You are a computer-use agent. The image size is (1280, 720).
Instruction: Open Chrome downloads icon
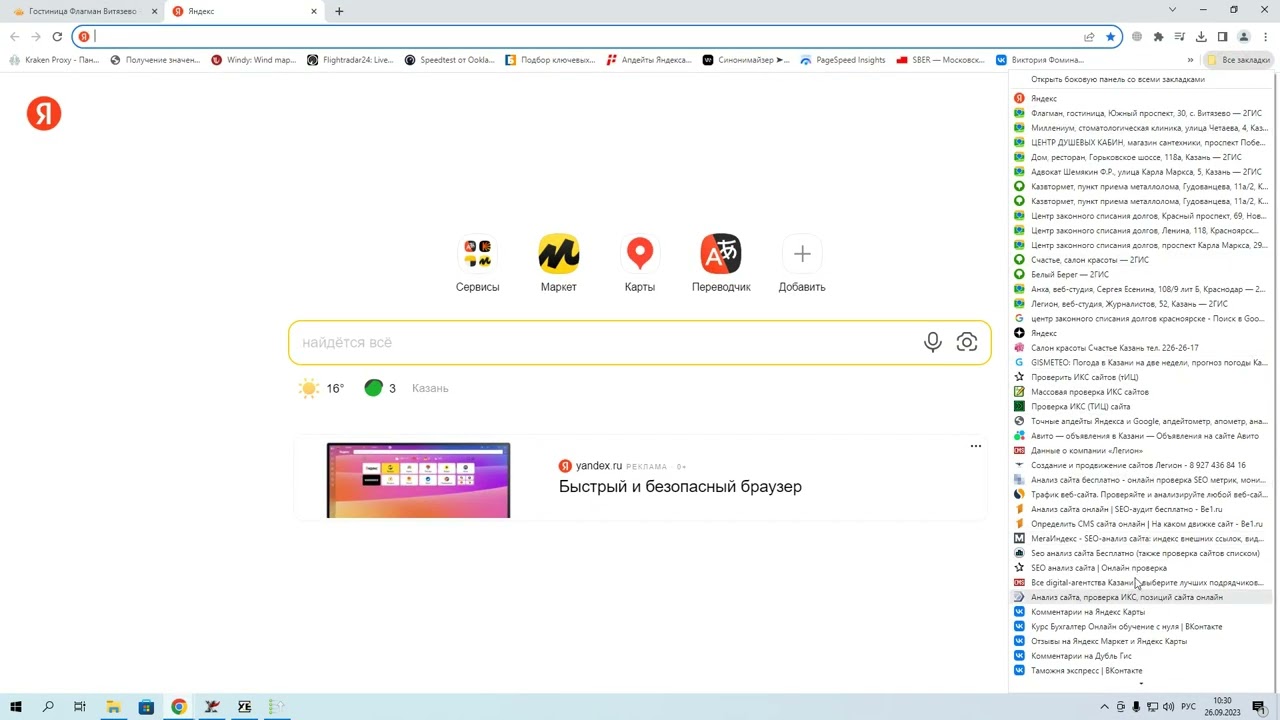pyautogui.click(x=1201, y=37)
